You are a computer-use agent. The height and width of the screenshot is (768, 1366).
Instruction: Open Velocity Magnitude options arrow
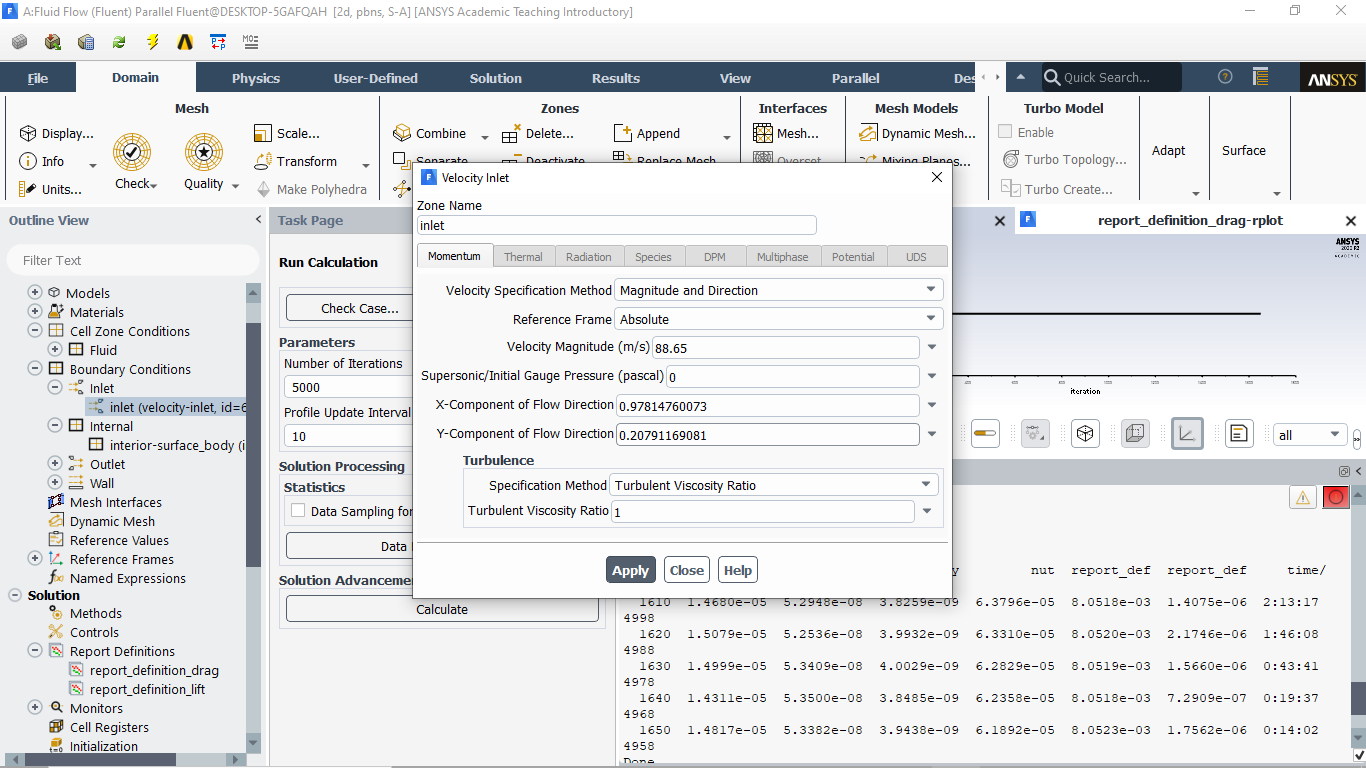coord(932,348)
